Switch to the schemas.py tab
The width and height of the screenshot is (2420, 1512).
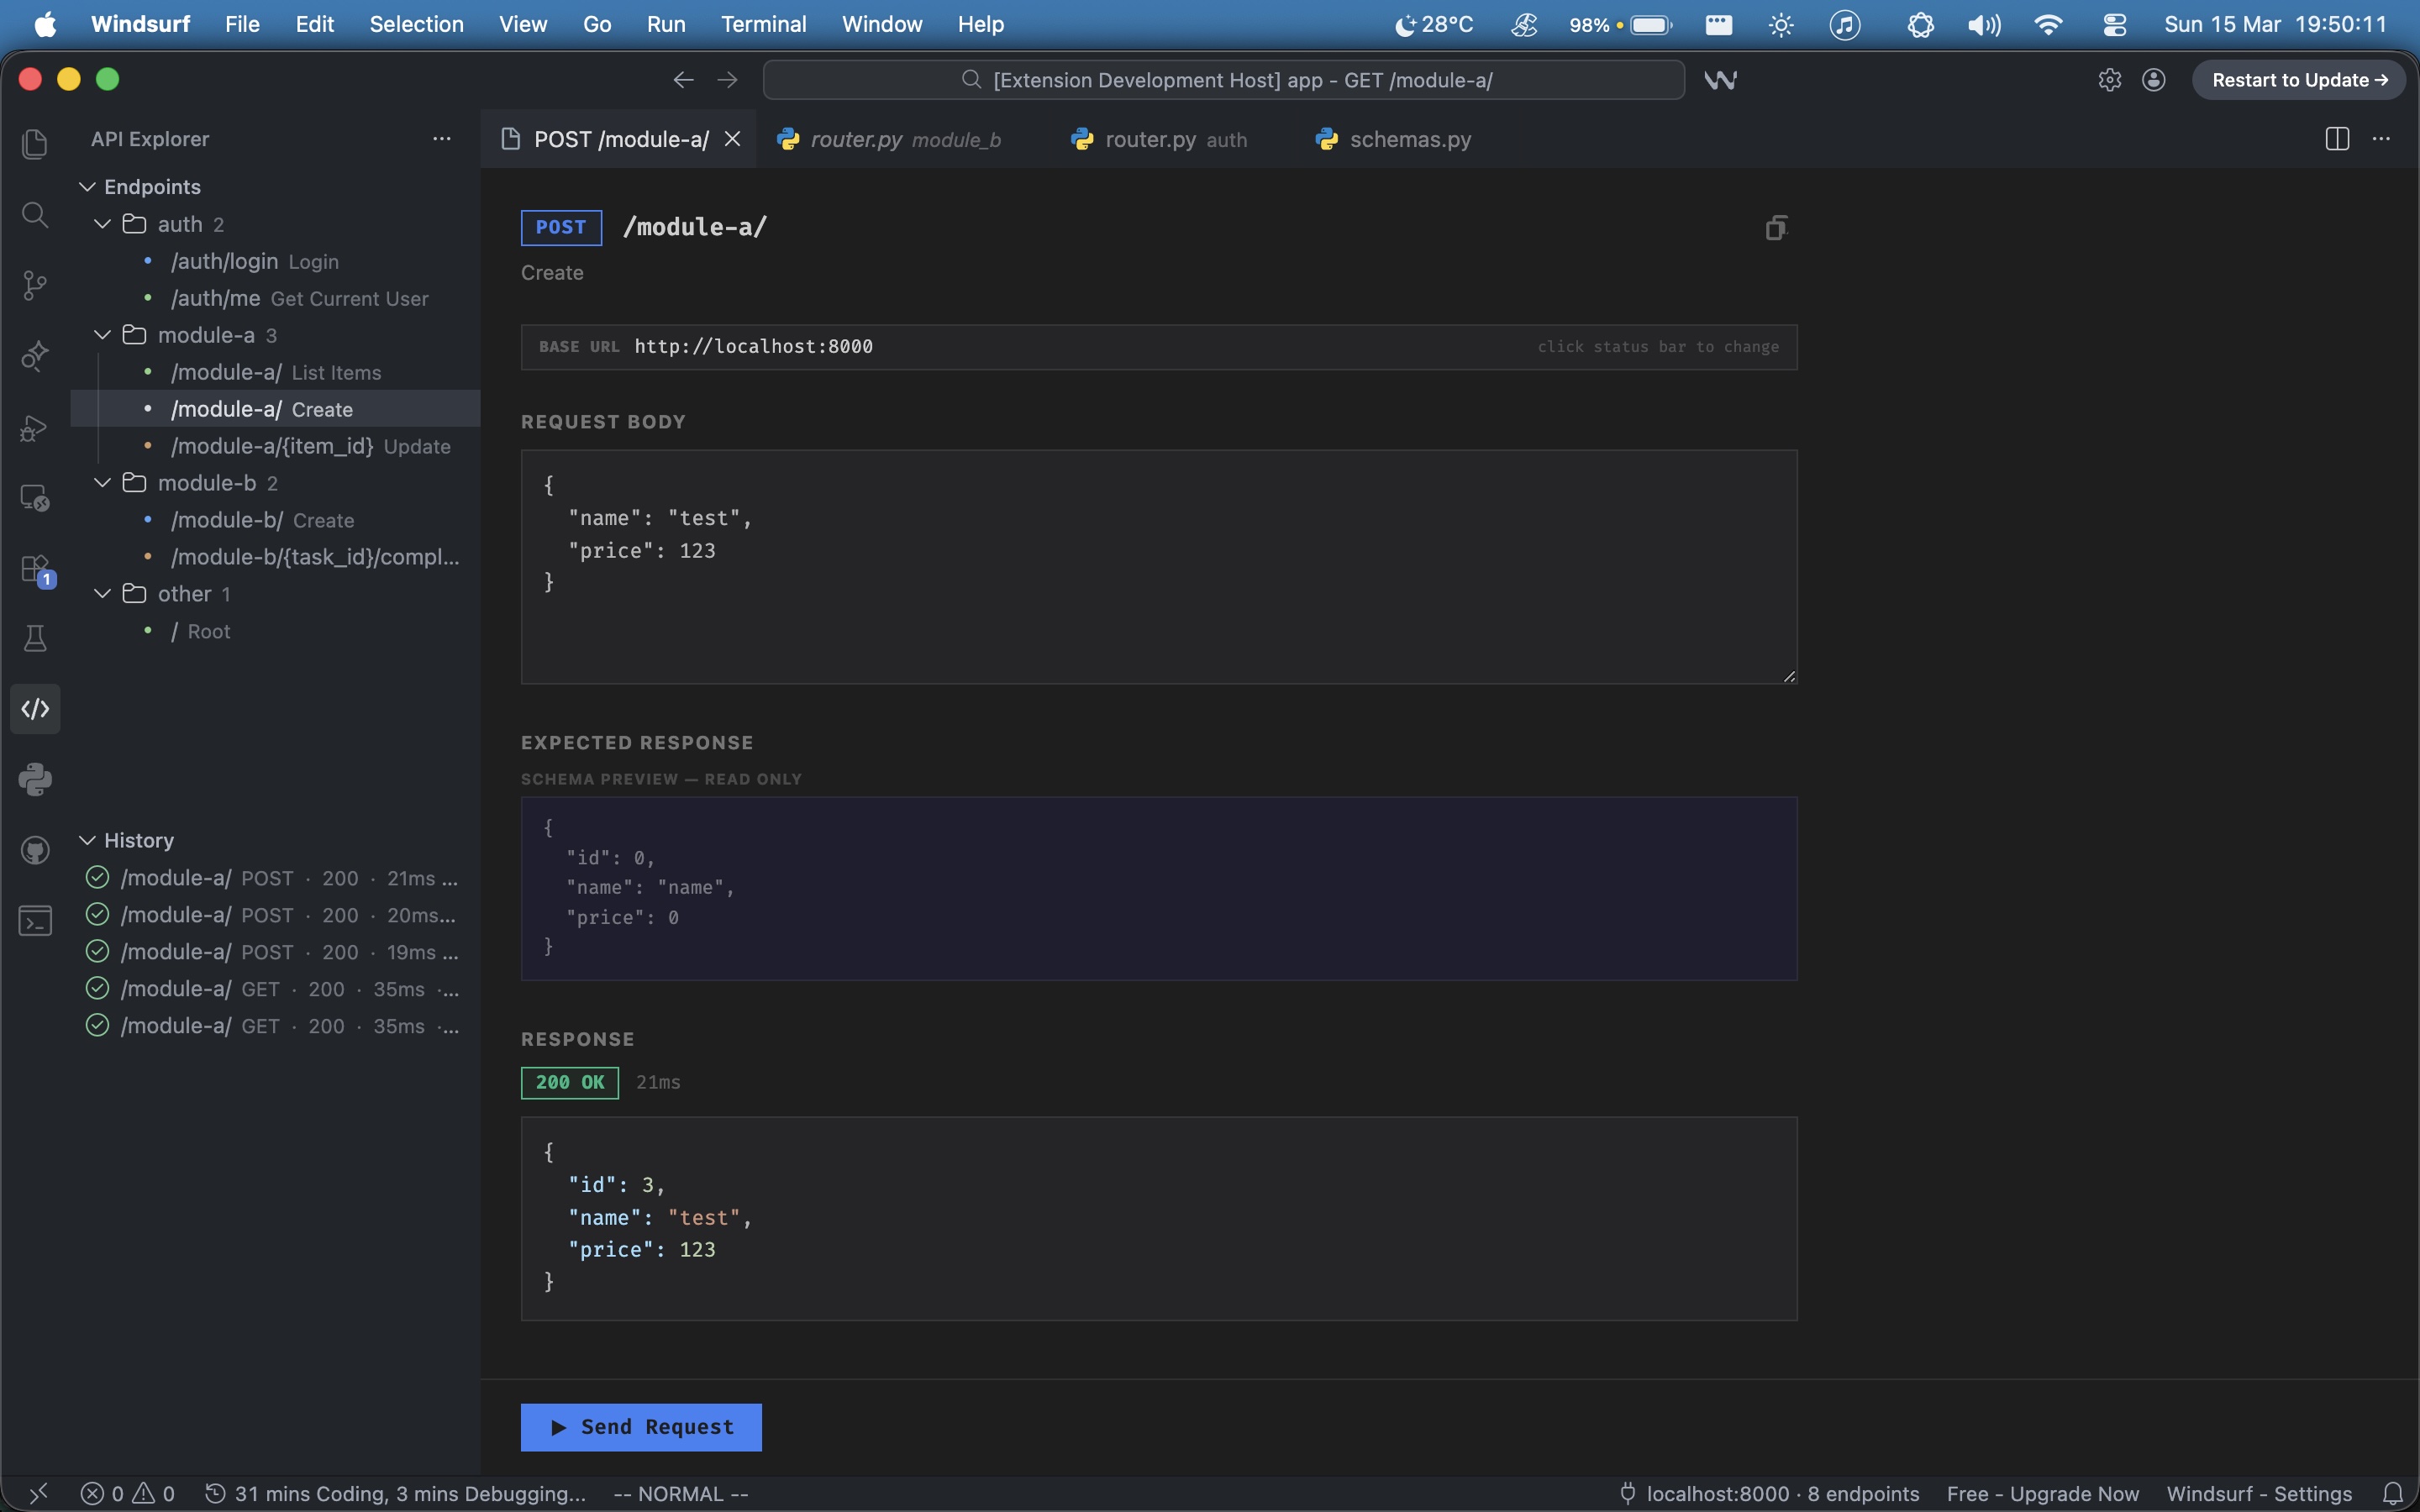1409,139
